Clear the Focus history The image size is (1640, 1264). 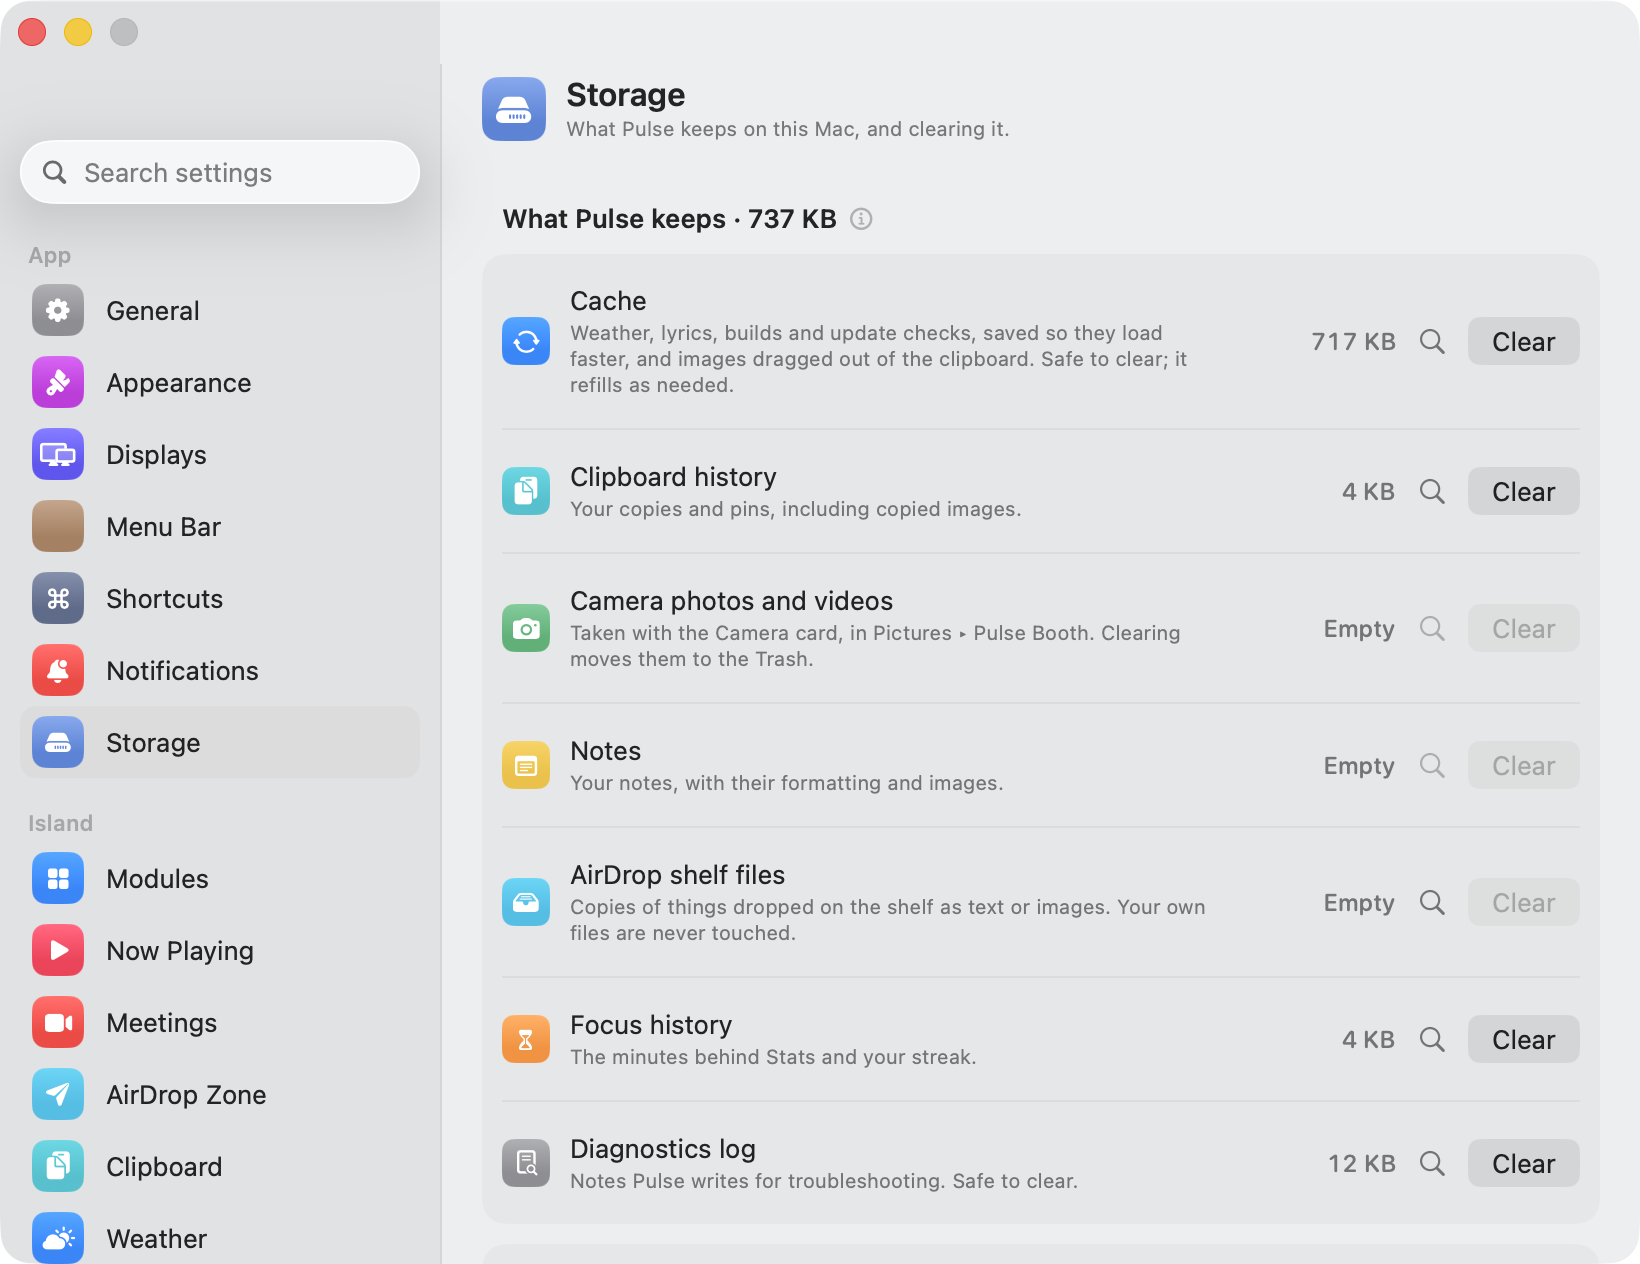(1523, 1039)
